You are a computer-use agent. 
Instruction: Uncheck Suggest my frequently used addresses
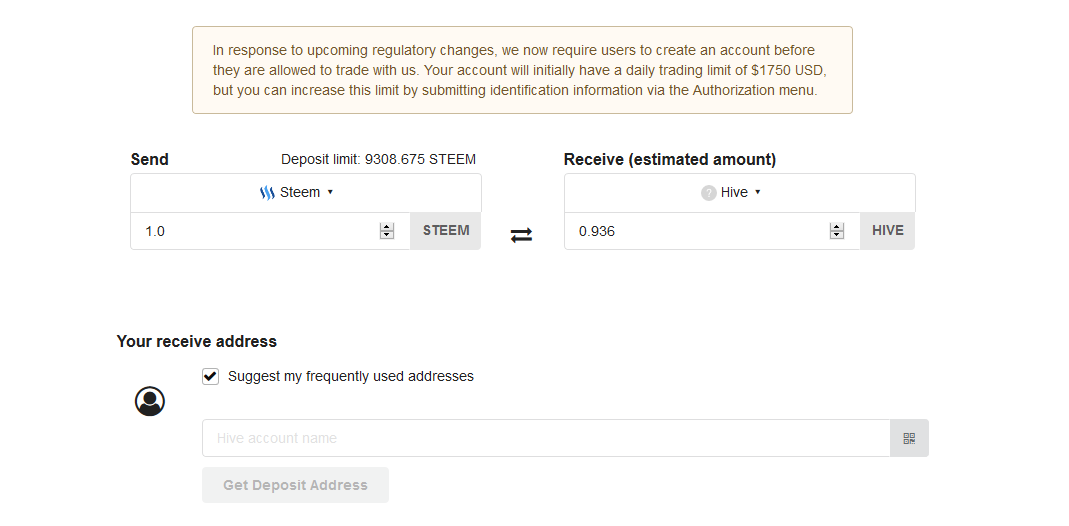point(210,376)
